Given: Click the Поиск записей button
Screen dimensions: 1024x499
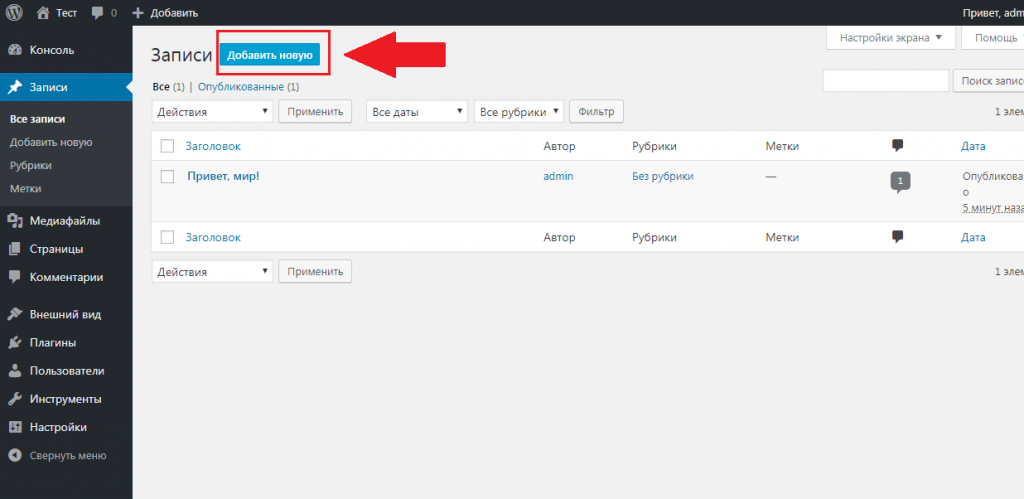Looking at the screenshot, I should [x=989, y=81].
